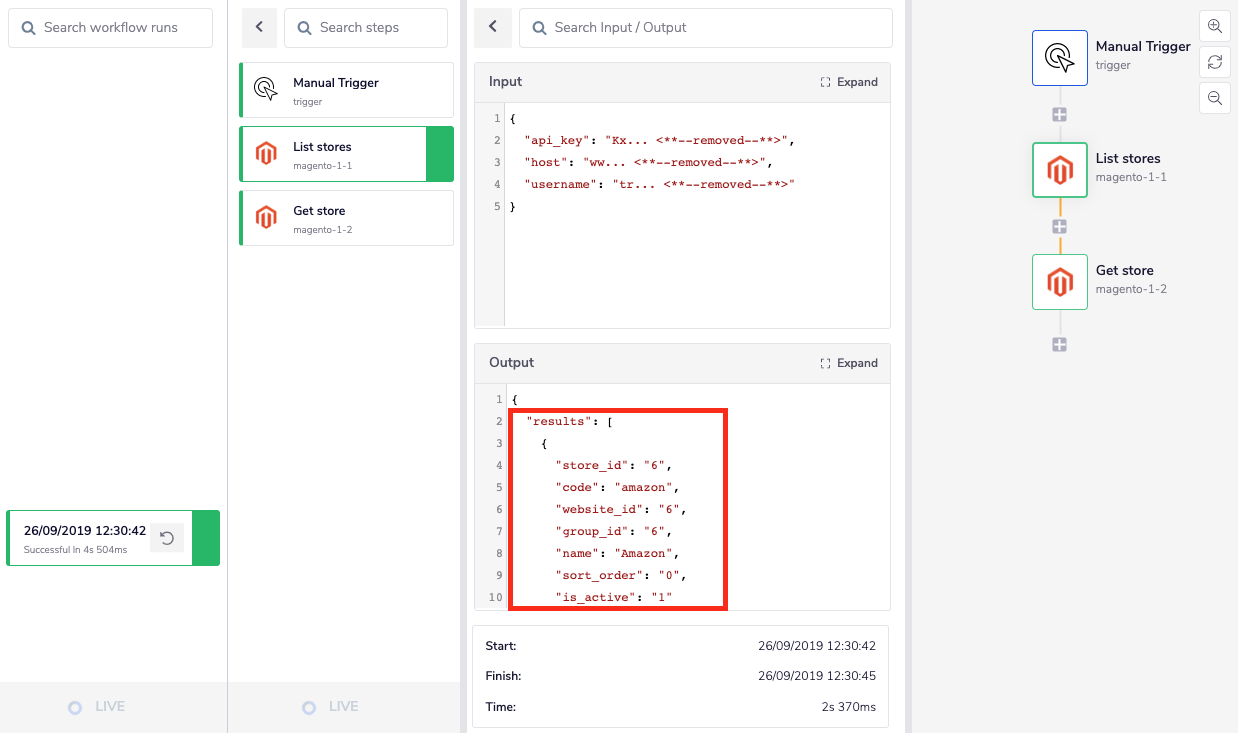Zoom out on the workflow canvas
This screenshot has width=1238, height=733.
coord(1214,98)
